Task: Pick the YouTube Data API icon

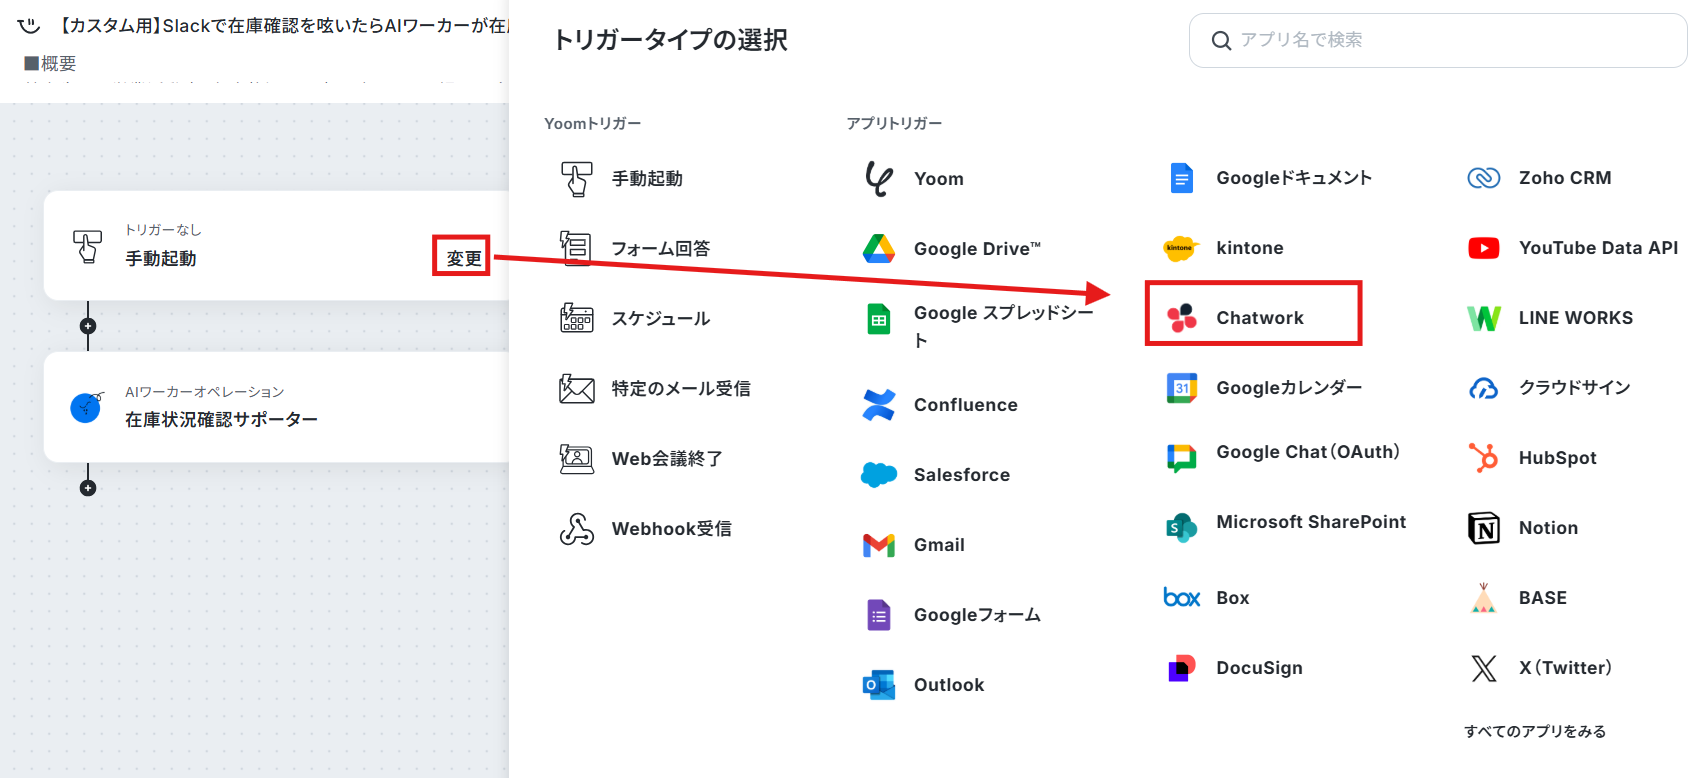Action: (x=1484, y=248)
